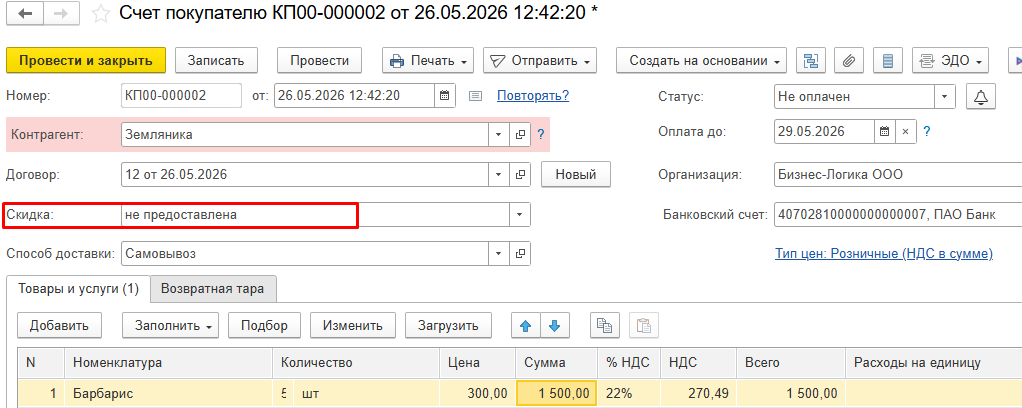The width and height of the screenshot is (1022, 408).
Task: Open calendar picker for document date
Action: [x=444, y=96]
